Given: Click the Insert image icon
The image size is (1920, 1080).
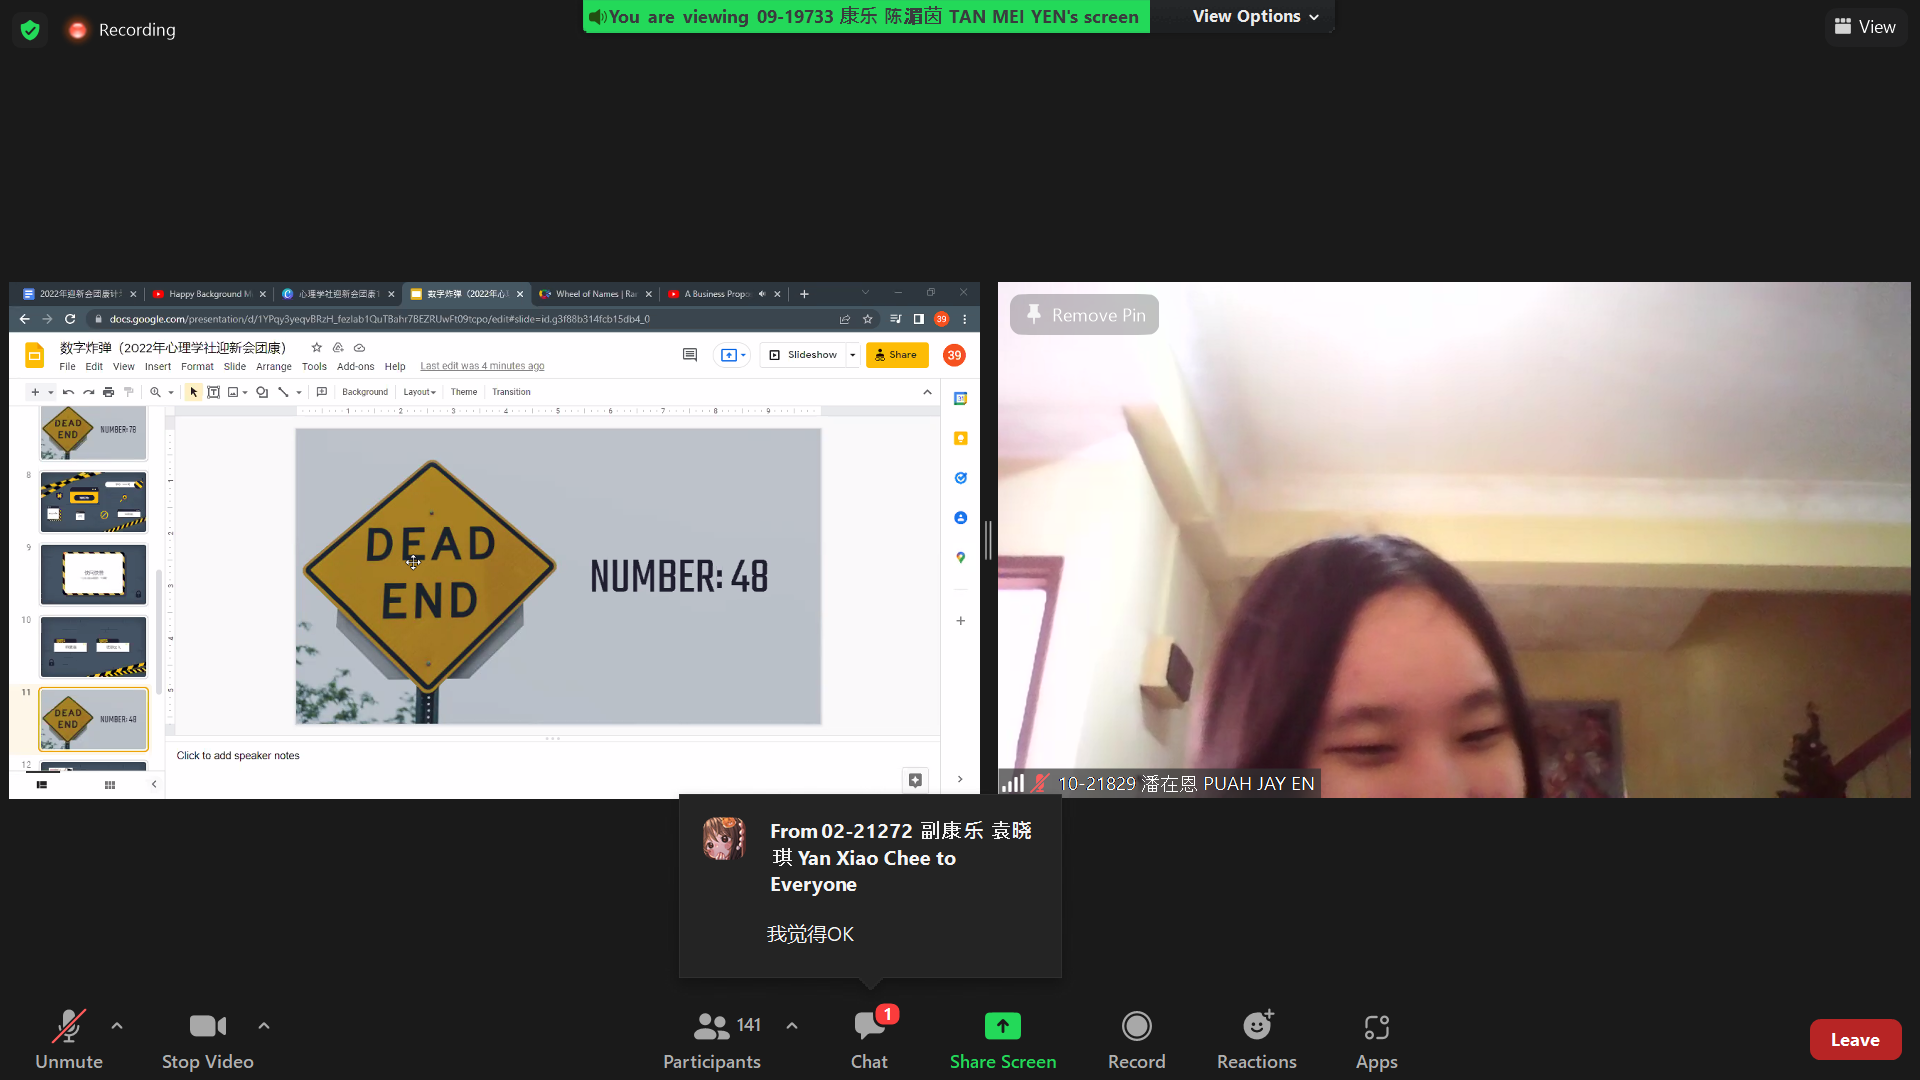Looking at the screenshot, I should click(233, 392).
